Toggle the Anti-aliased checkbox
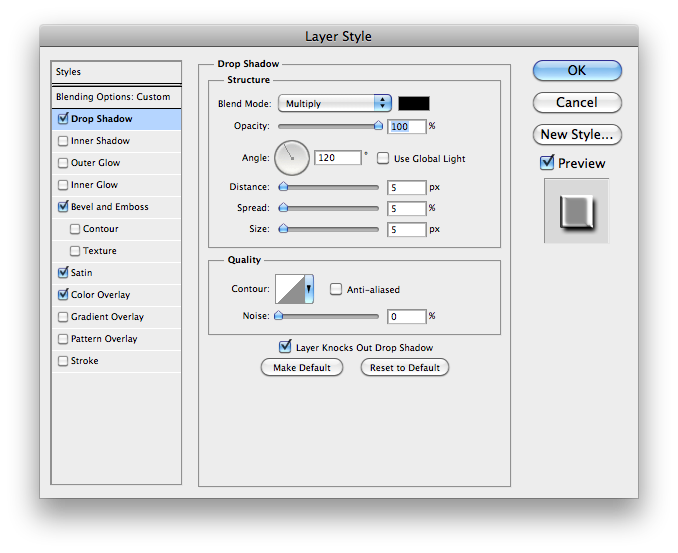The height and width of the screenshot is (553, 678). [336, 290]
